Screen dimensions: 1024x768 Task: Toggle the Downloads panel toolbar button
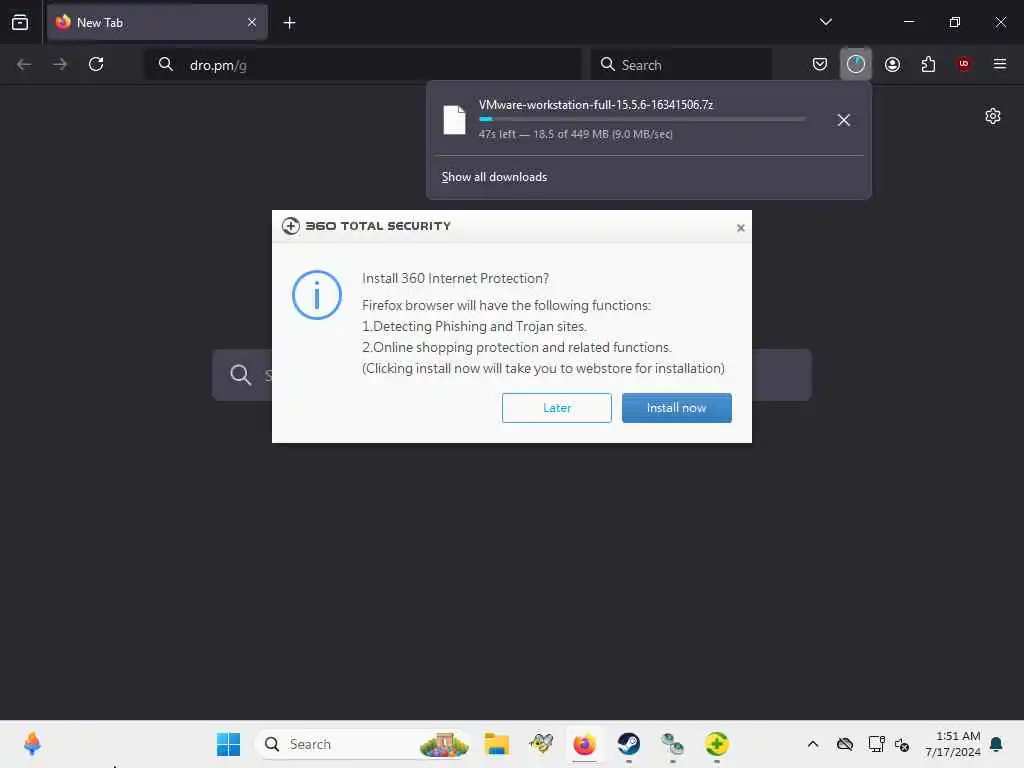point(856,64)
